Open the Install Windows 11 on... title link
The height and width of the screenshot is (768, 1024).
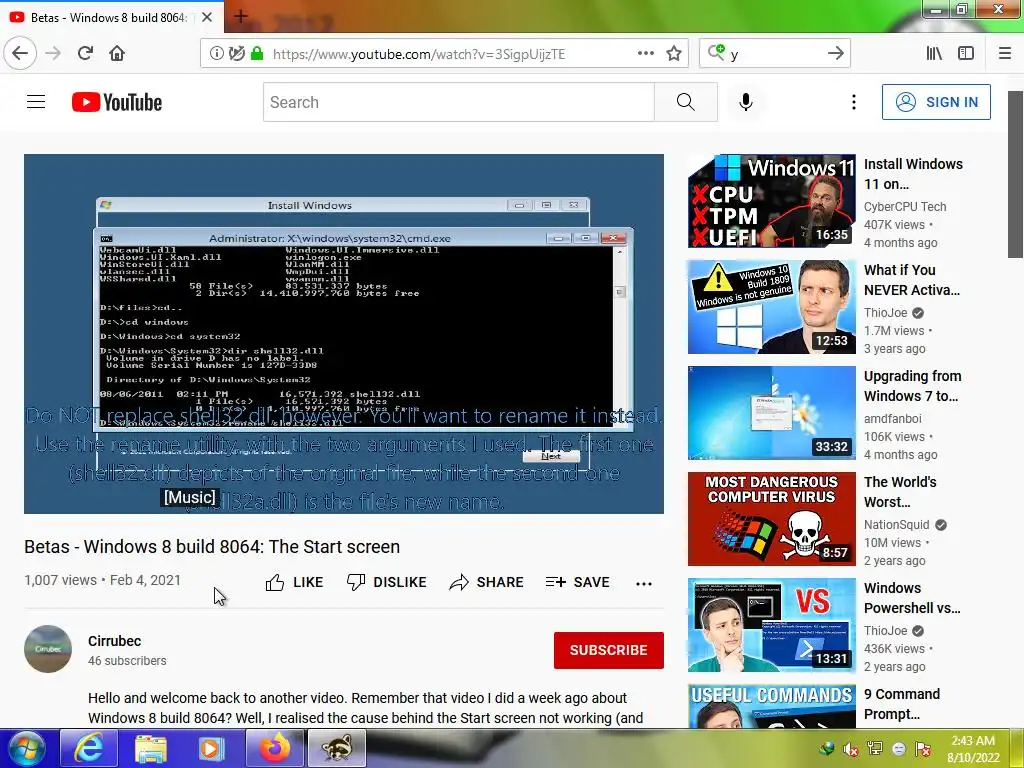point(913,174)
